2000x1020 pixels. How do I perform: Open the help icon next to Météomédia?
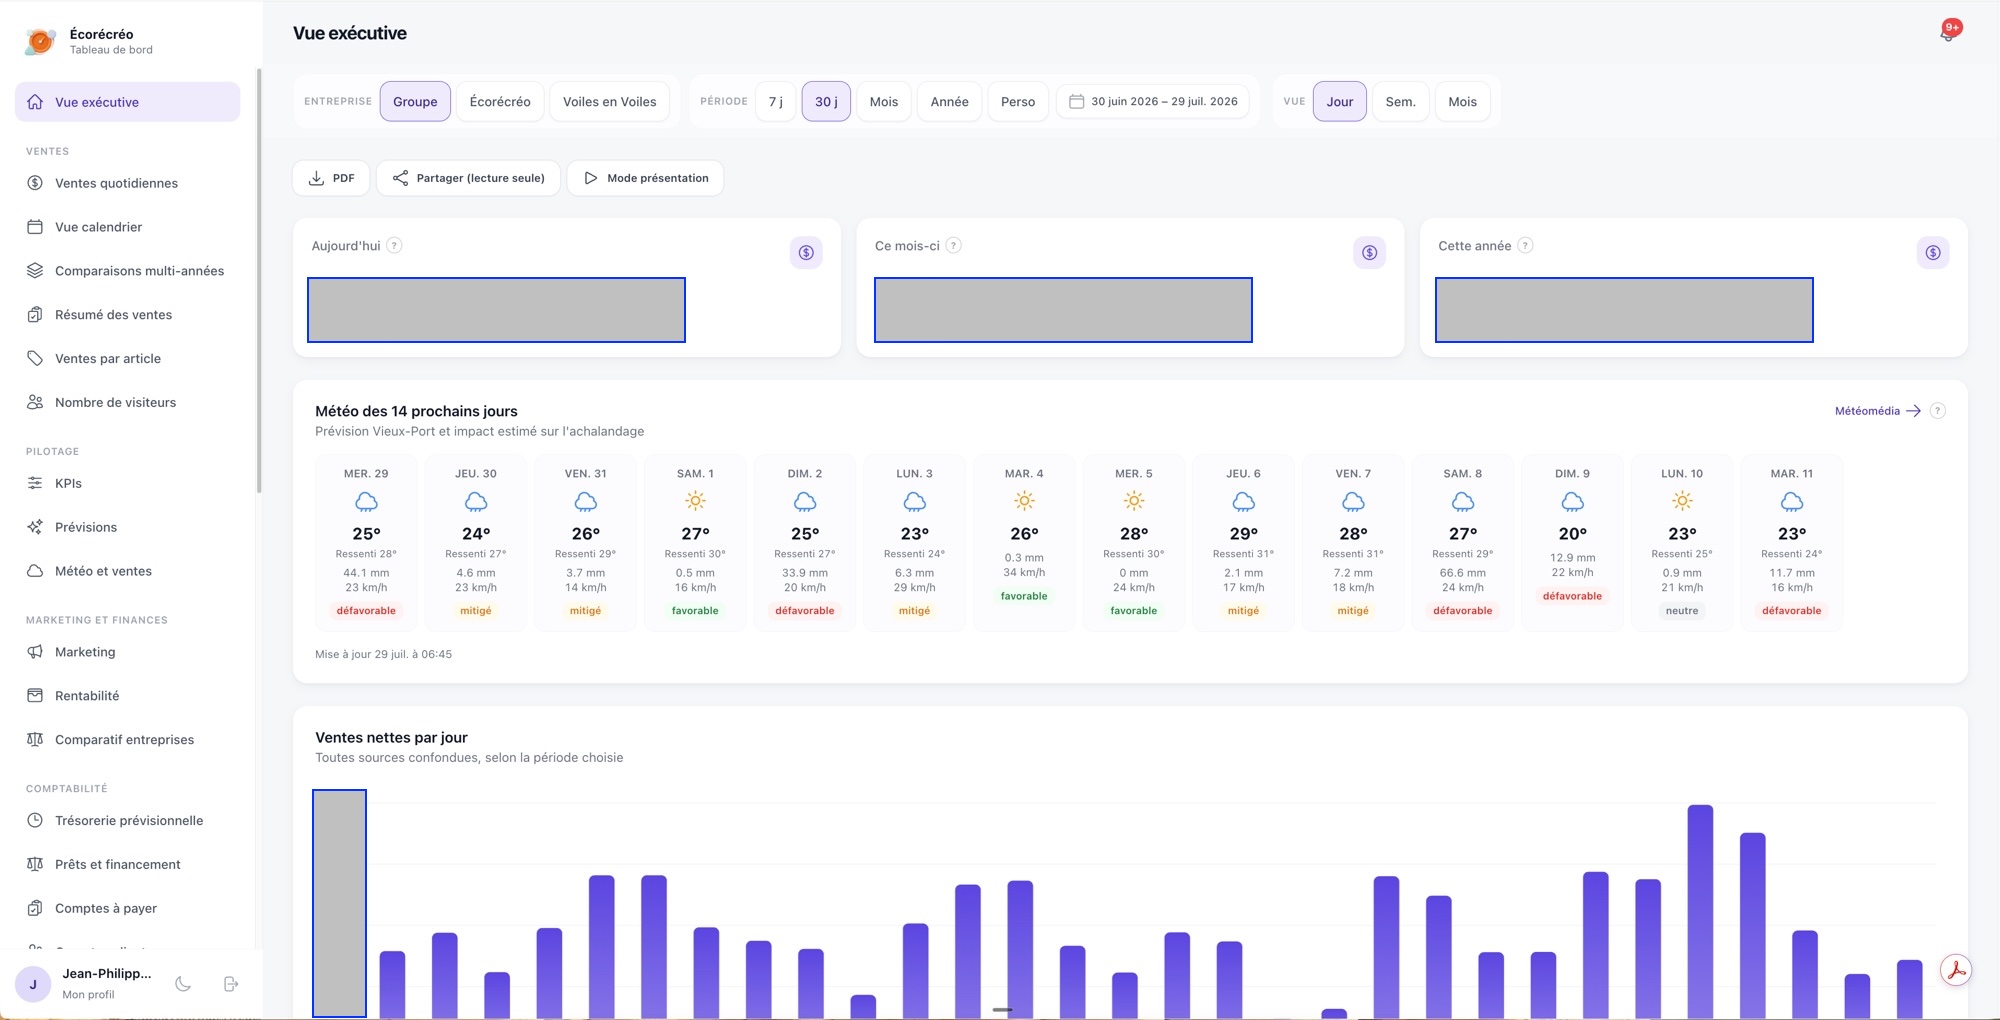1937,411
